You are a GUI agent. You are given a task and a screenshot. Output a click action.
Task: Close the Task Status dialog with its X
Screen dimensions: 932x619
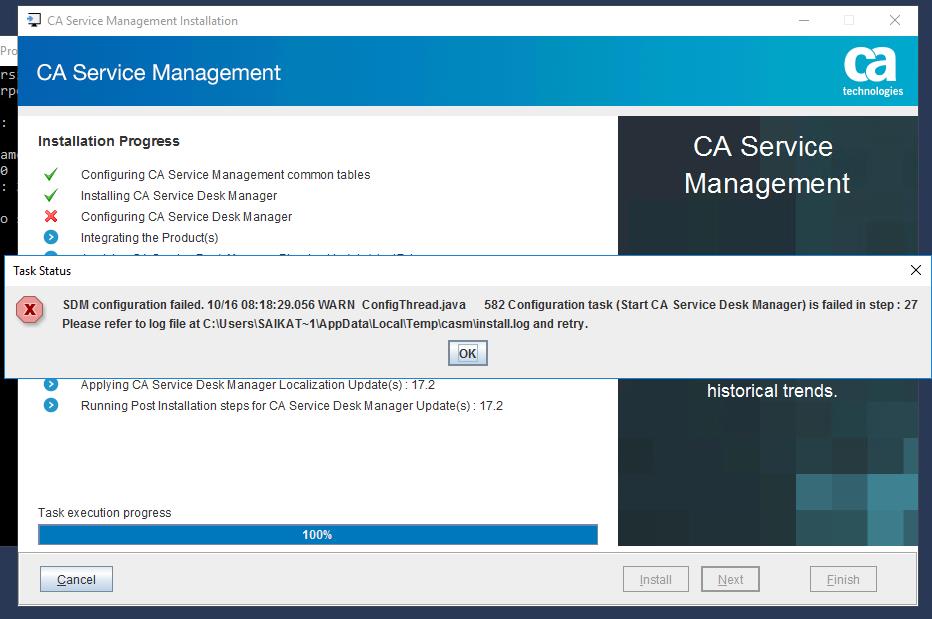[916, 269]
